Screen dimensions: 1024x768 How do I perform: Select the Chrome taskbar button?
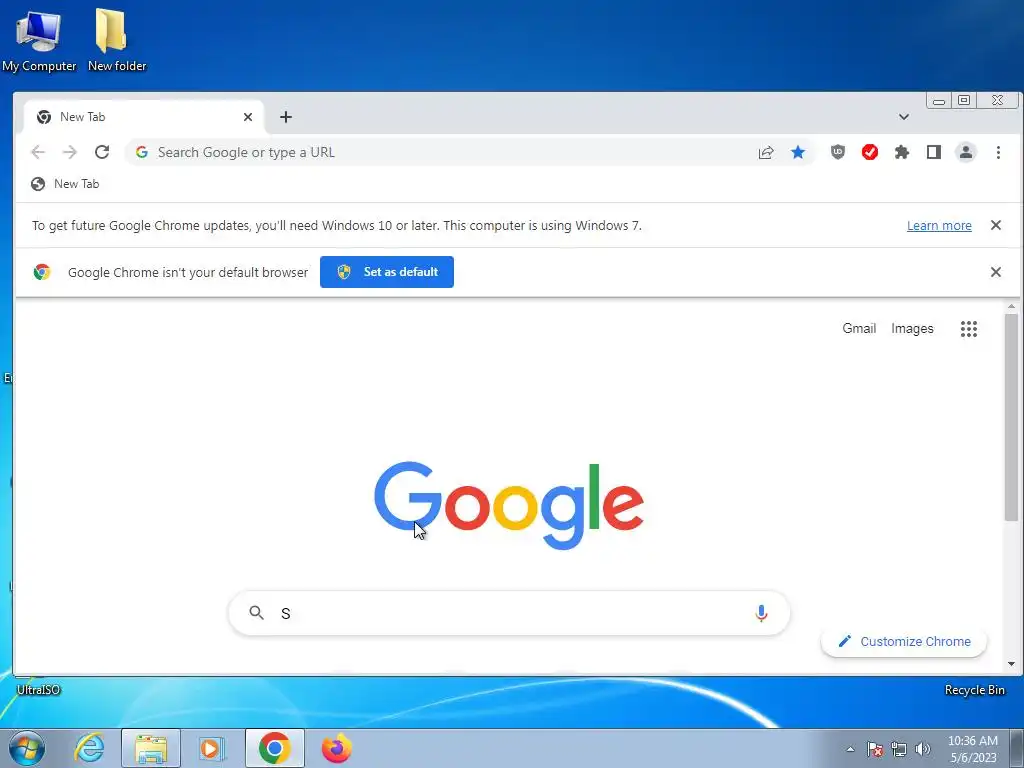[x=274, y=748]
